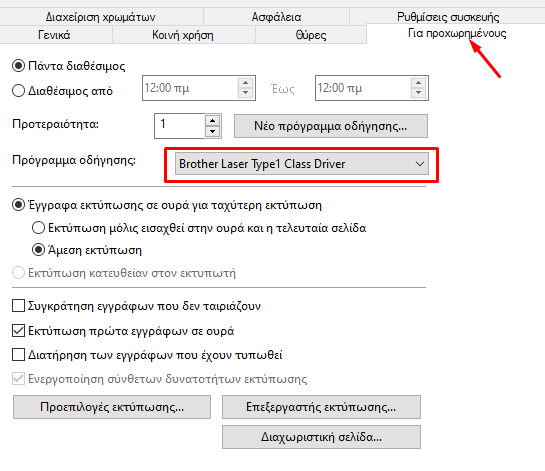Click the up arrow of the first time field
The width and height of the screenshot is (545, 471).
pyautogui.click(x=245, y=83)
